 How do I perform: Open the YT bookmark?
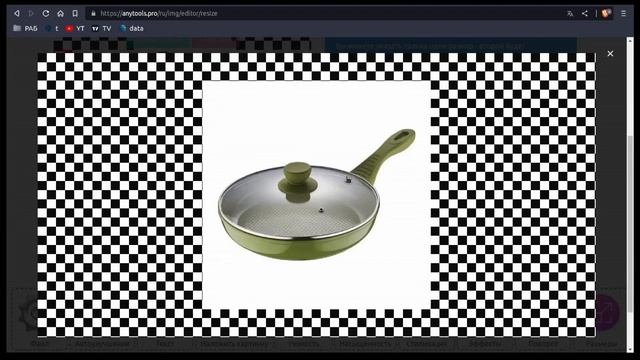[x=75, y=29]
